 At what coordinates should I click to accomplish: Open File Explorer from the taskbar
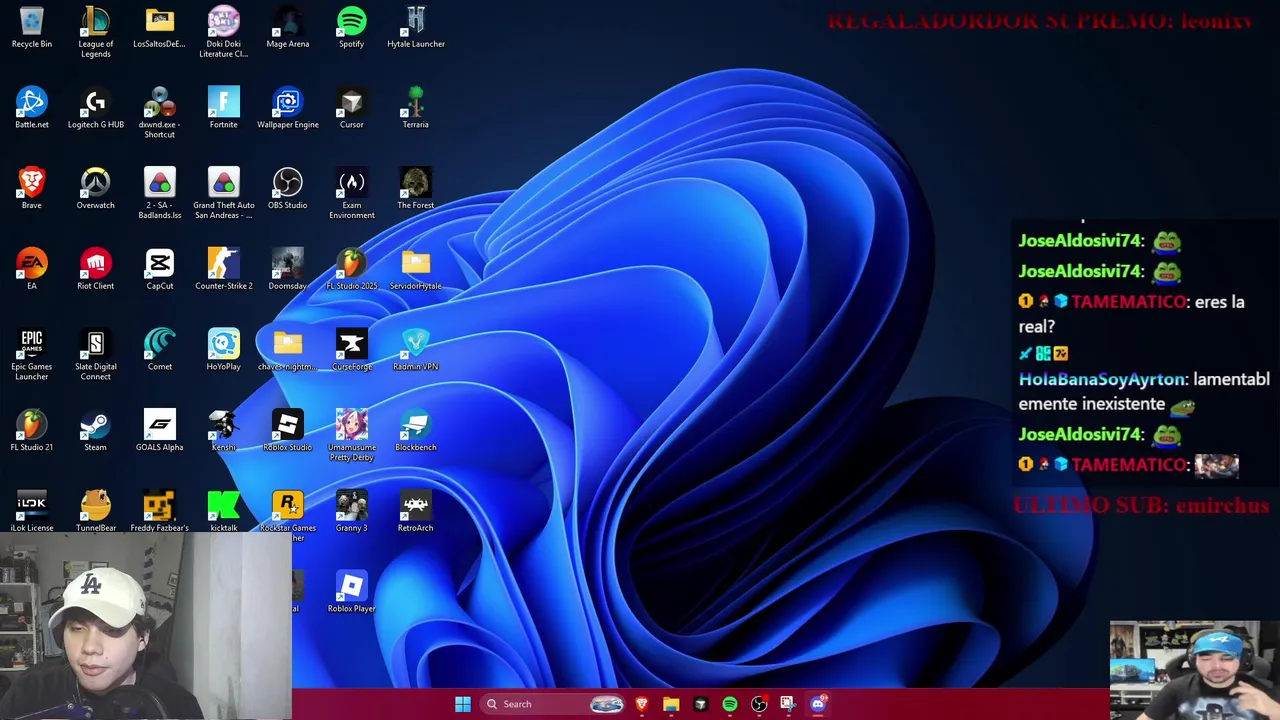pos(671,704)
